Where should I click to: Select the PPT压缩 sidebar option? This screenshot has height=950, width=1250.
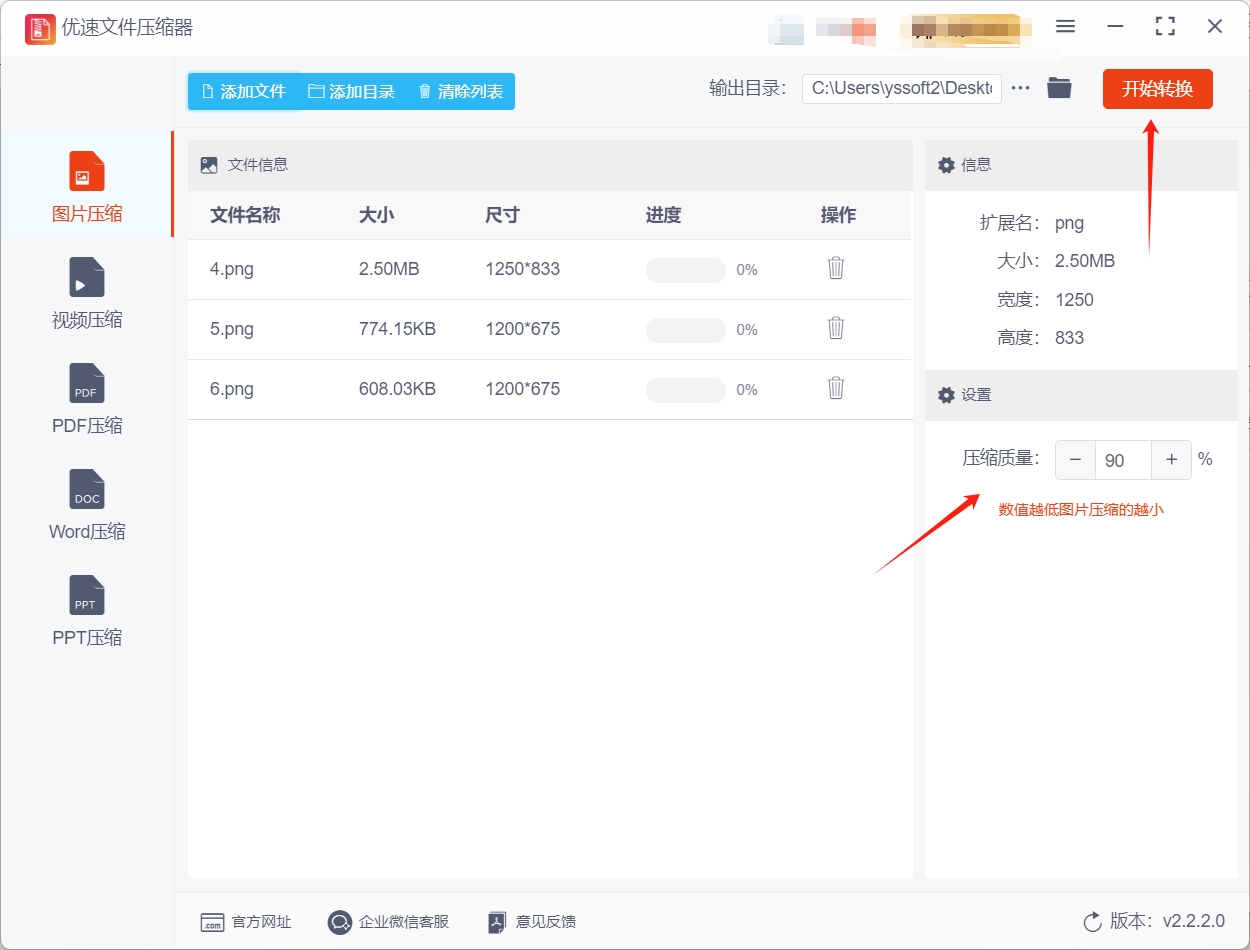tap(87, 610)
